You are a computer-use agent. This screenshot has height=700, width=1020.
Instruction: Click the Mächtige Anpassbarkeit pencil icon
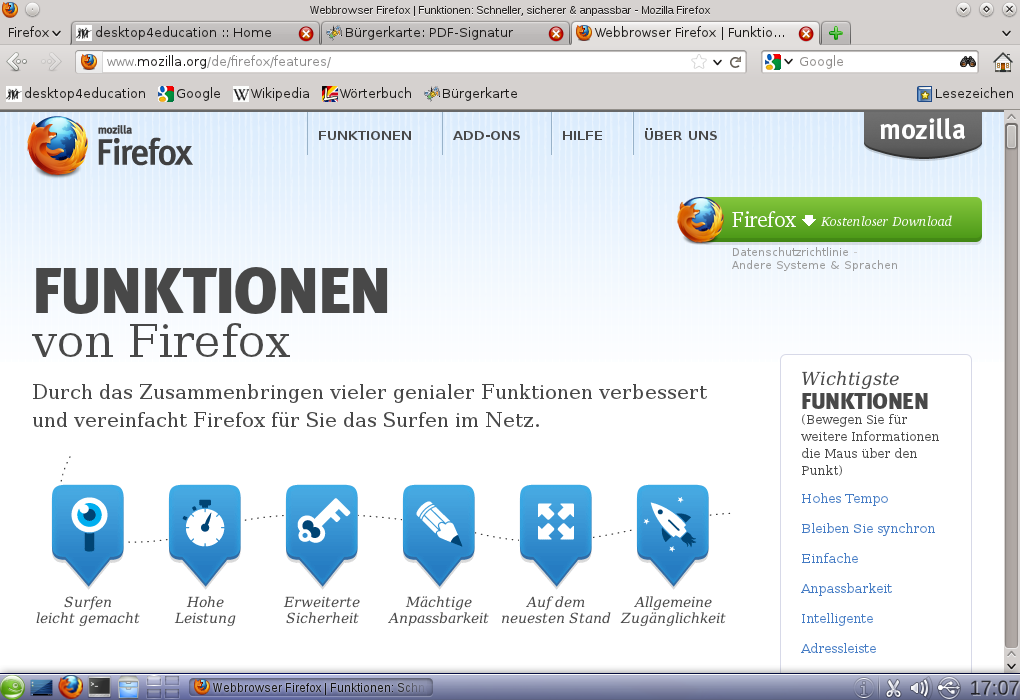pyautogui.click(x=439, y=535)
